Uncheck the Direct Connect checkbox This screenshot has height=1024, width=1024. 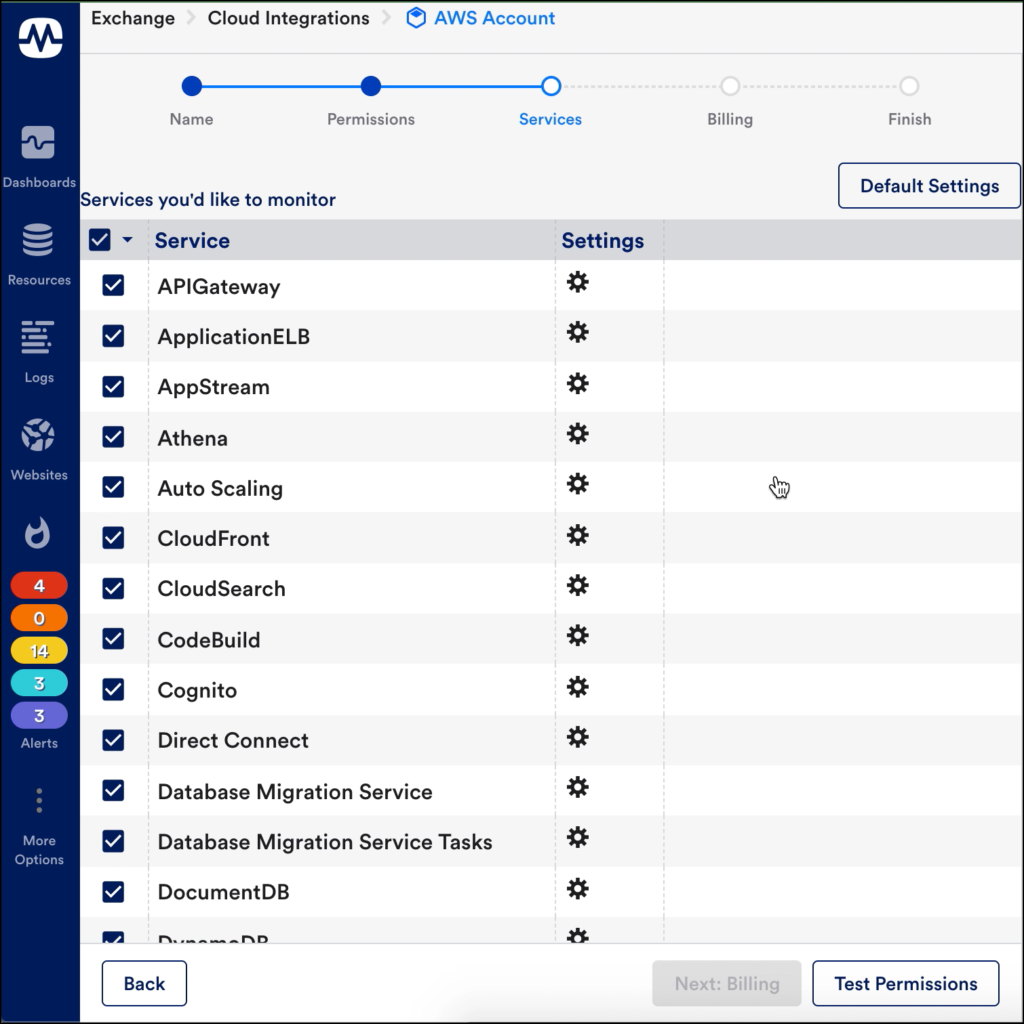113,740
